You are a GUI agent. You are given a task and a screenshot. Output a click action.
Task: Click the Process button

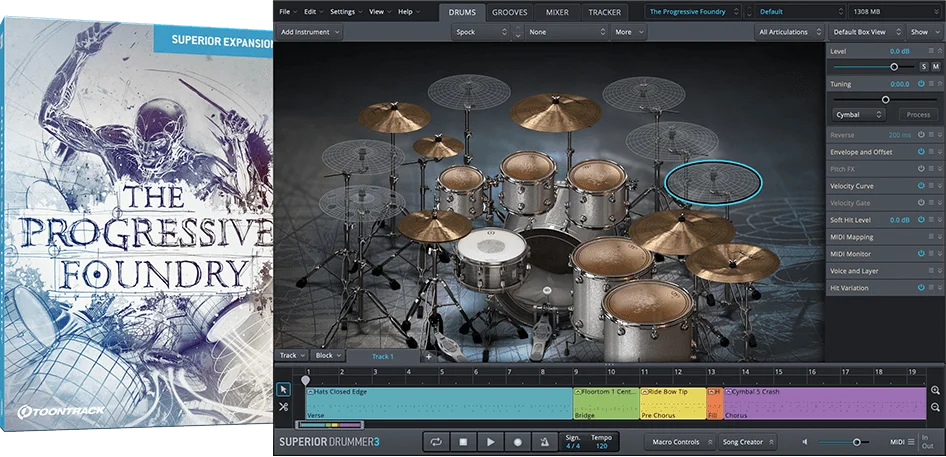point(918,114)
